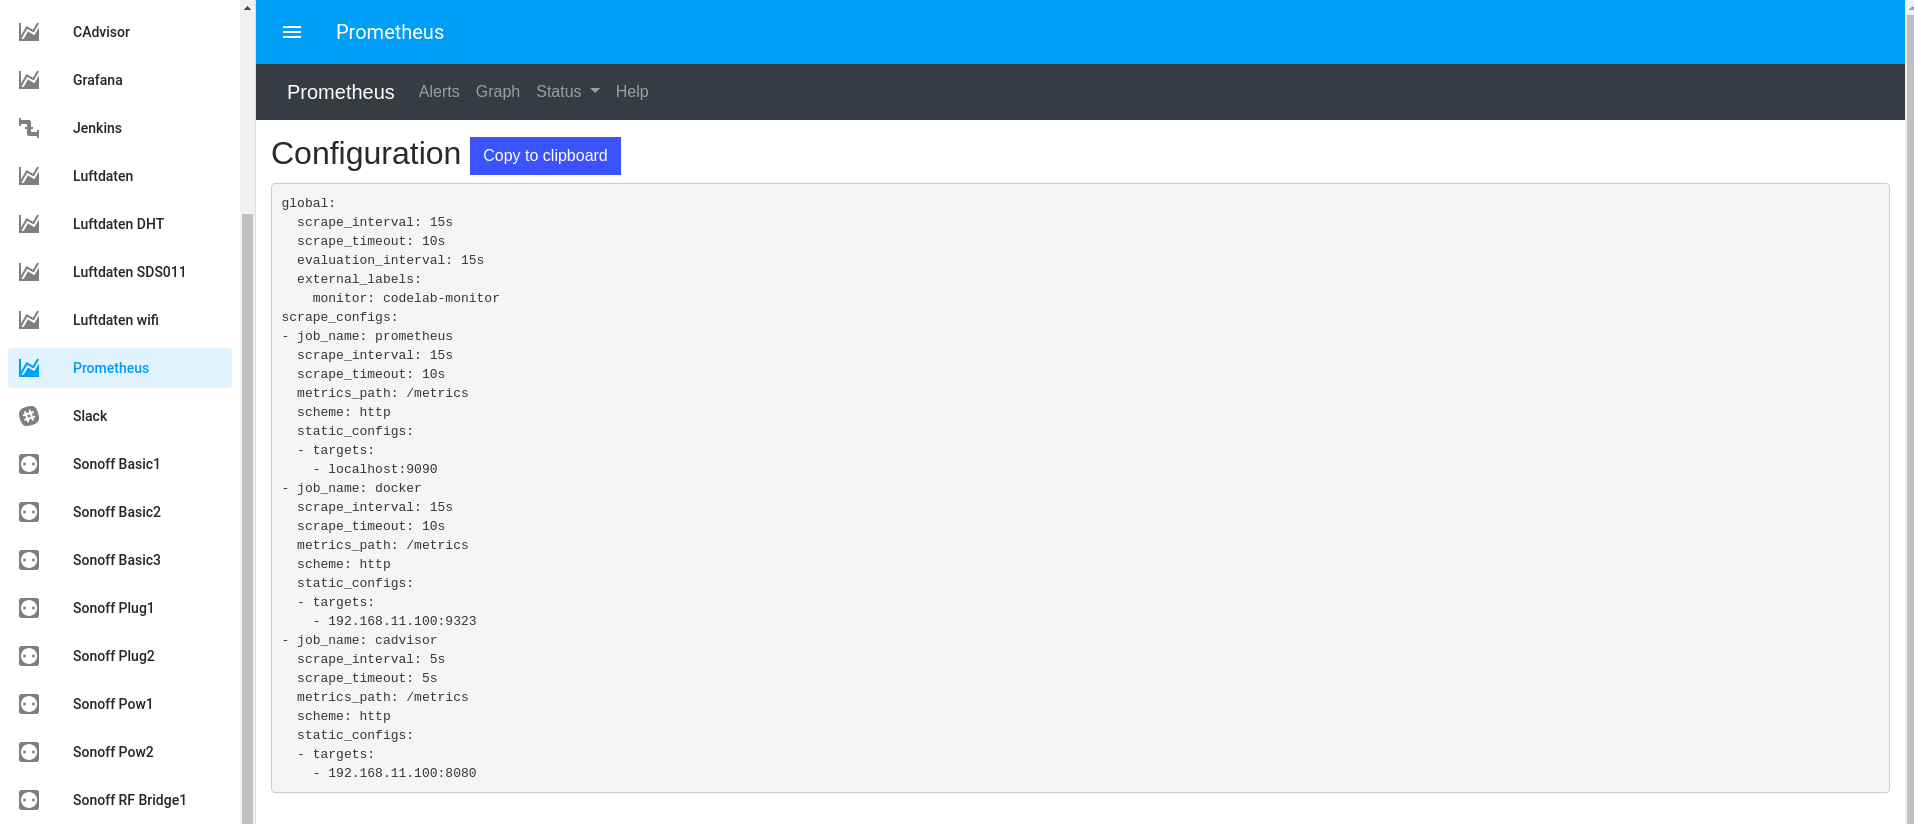Click the Slack icon in sidebar
Viewport: 1914px width, 824px height.
pos(29,416)
